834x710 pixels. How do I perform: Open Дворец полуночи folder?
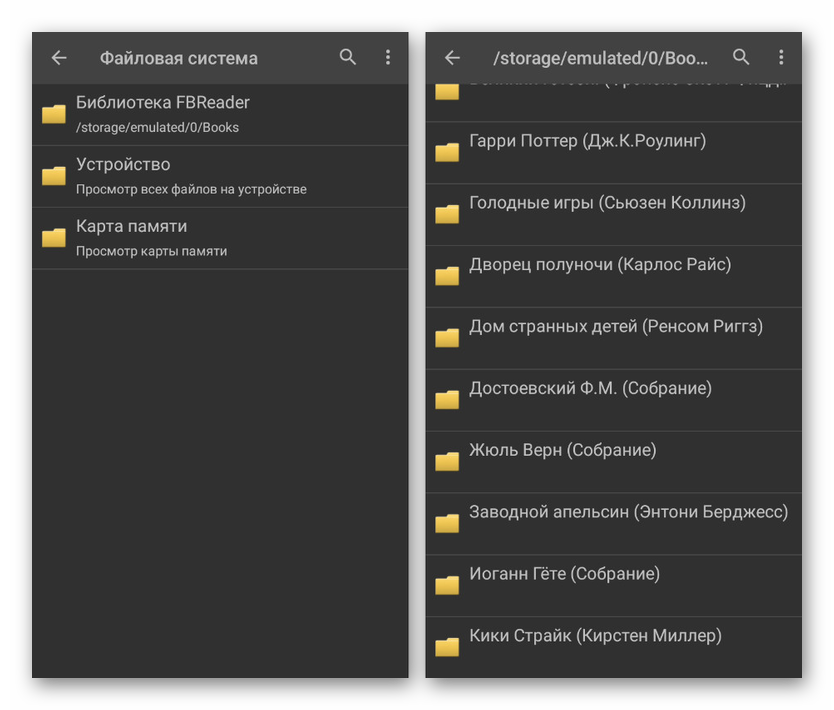point(600,265)
